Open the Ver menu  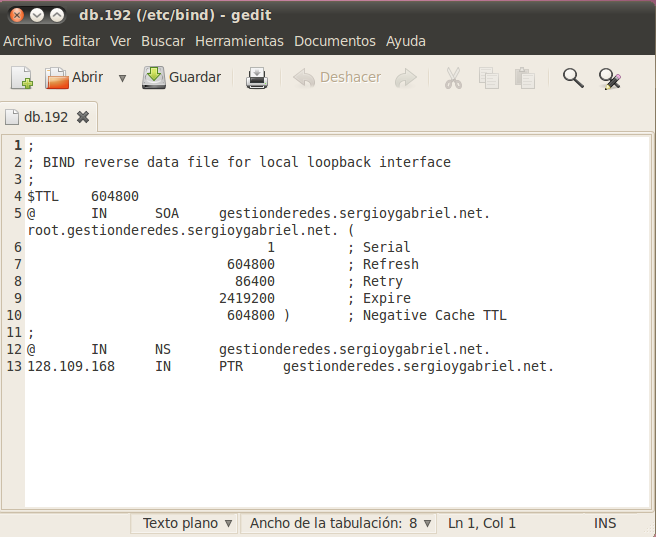[120, 41]
